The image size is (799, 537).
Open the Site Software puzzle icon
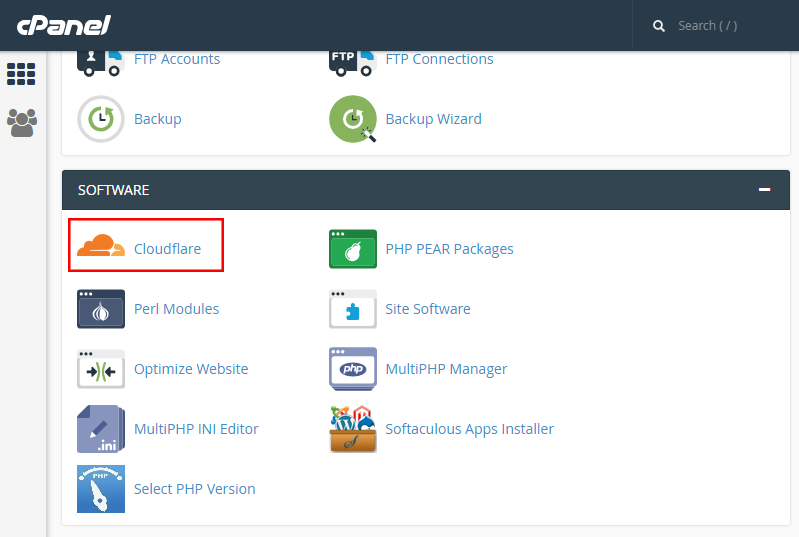[352, 309]
